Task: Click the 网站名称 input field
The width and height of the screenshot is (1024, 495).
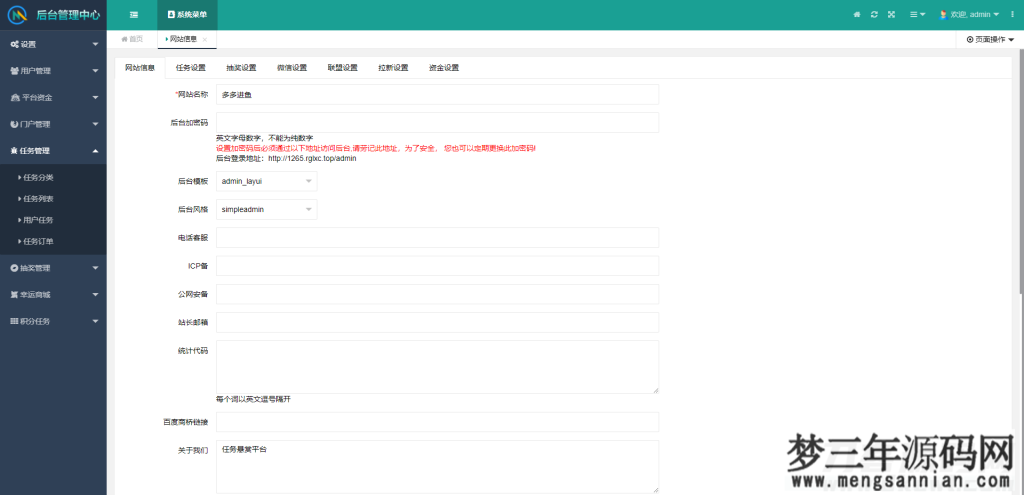Action: tap(437, 95)
